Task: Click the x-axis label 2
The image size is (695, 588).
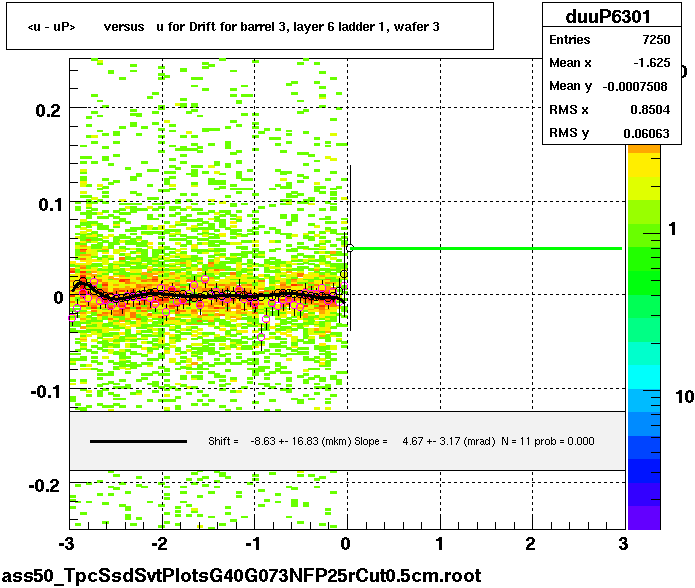Action: (531, 544)
